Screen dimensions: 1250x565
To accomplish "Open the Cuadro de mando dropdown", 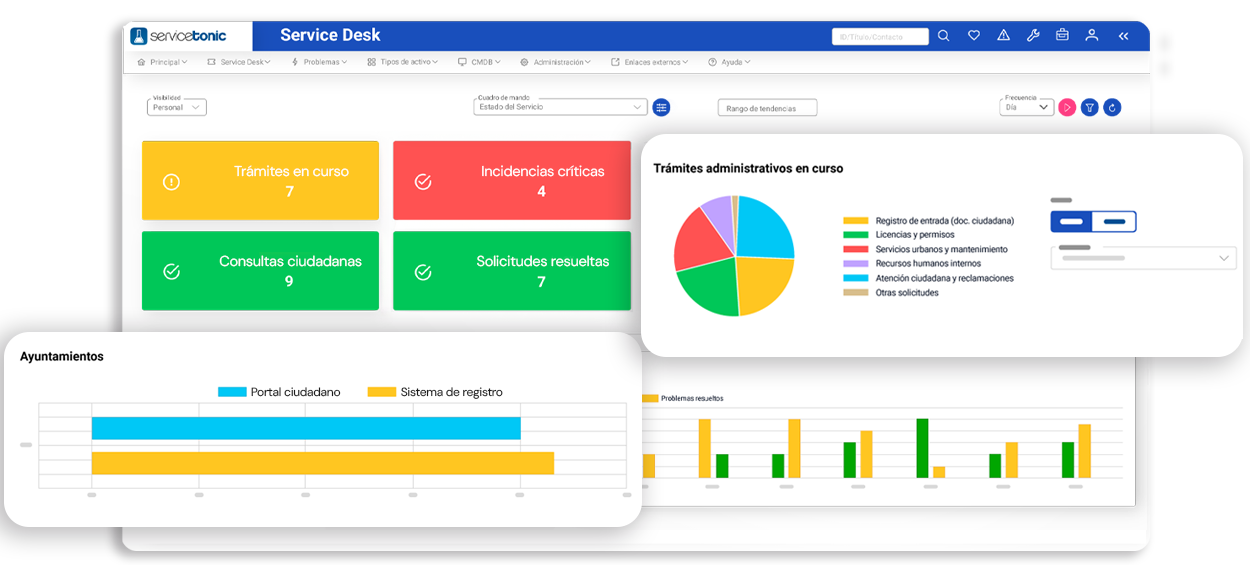I will click(560, 107).
